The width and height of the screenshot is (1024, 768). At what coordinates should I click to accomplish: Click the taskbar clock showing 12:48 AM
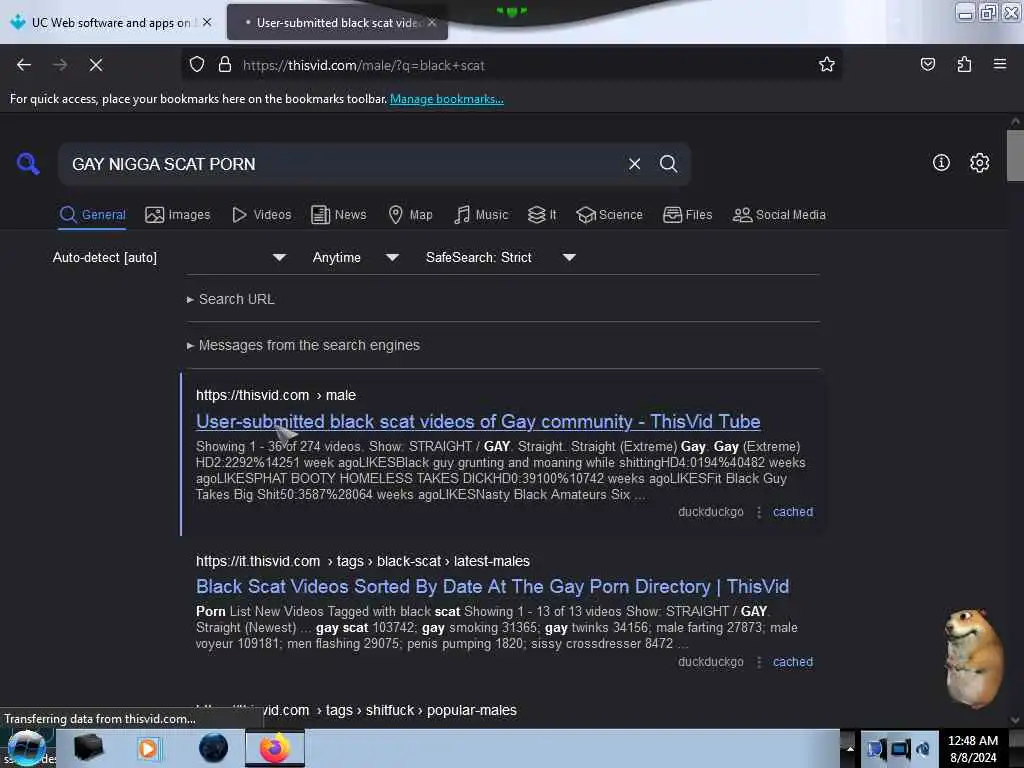pos(973,749)
